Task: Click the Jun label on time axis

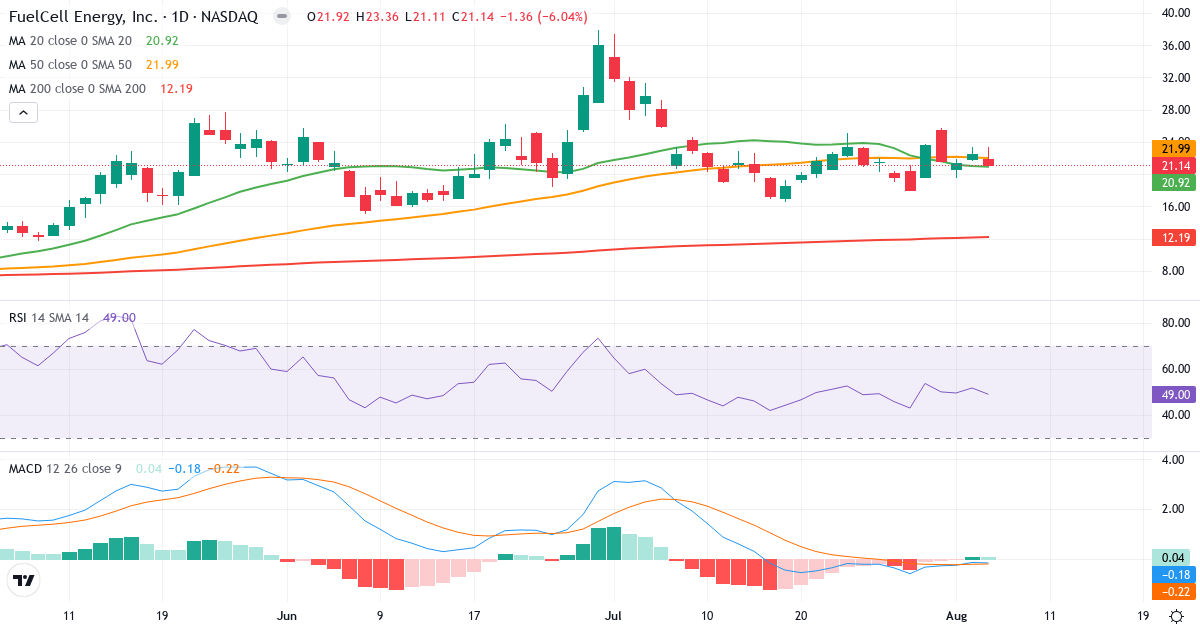Action: click(287, 616)
